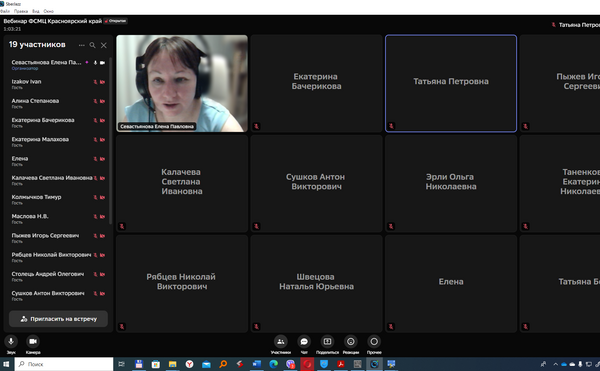Click camera icon next to Севастьянова Елена in list
Screen dimensions: 600x371
(x=102, y=63)
